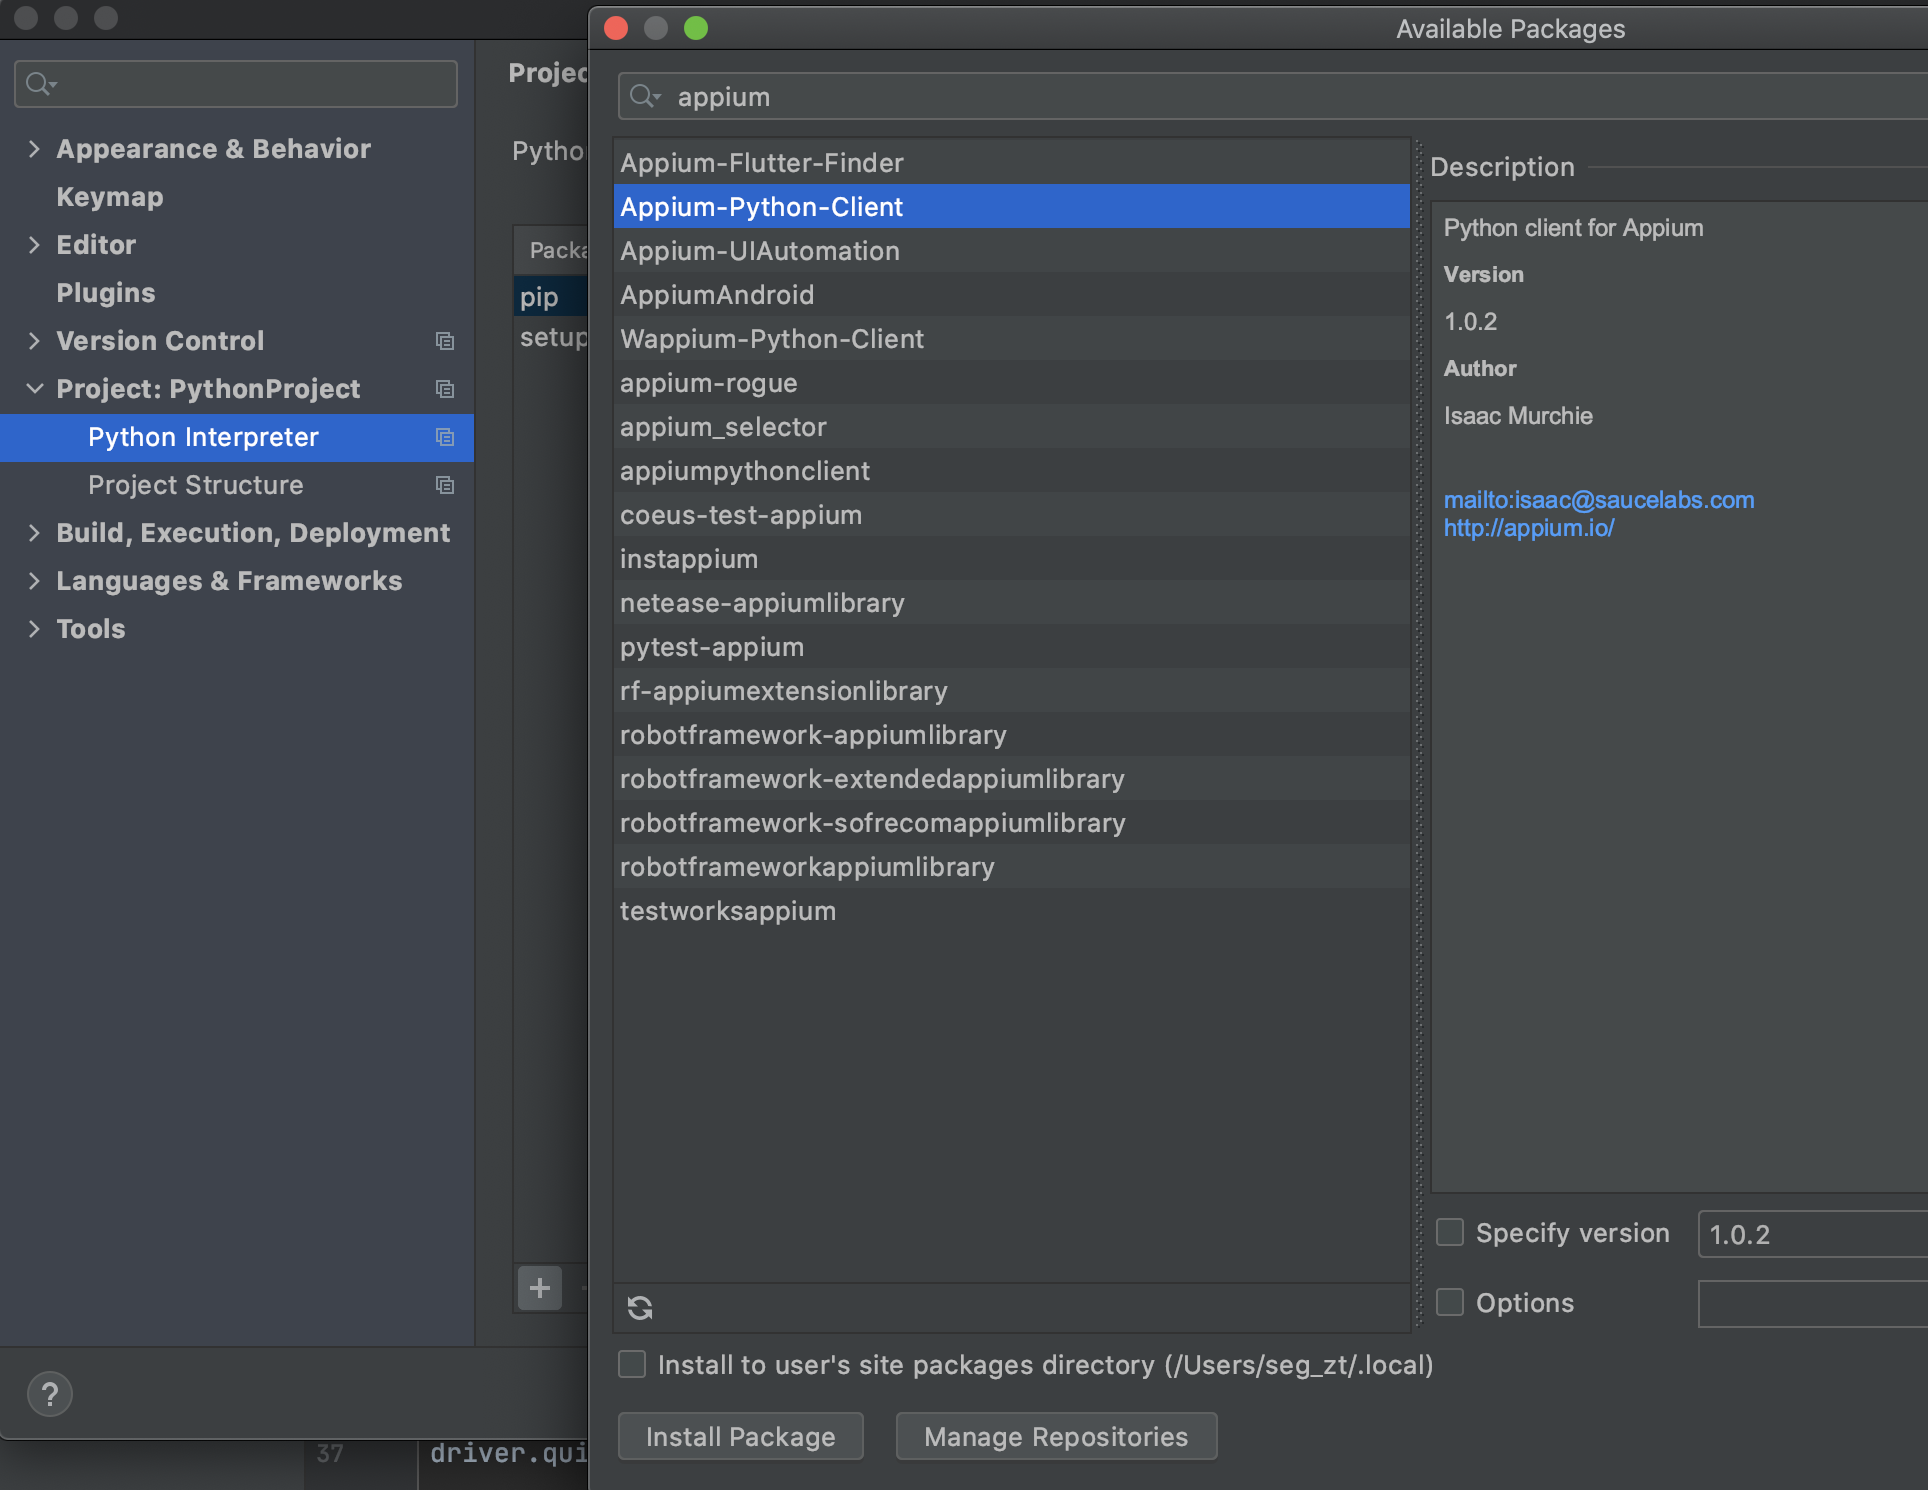Open the specify version combo box
The image size is (1928, 1490).
pos(1812,1234)
